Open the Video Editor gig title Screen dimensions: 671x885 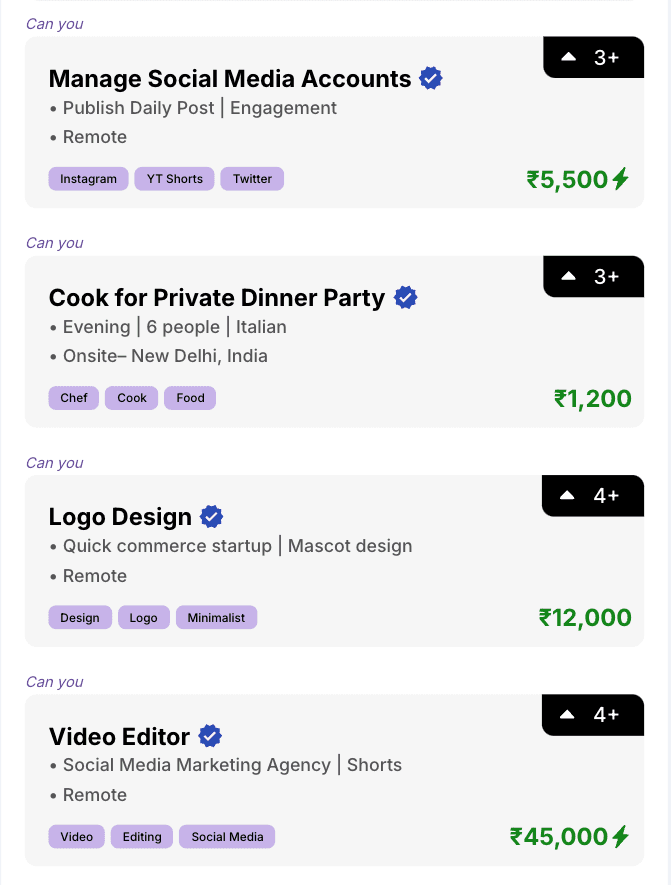(119, 737)
